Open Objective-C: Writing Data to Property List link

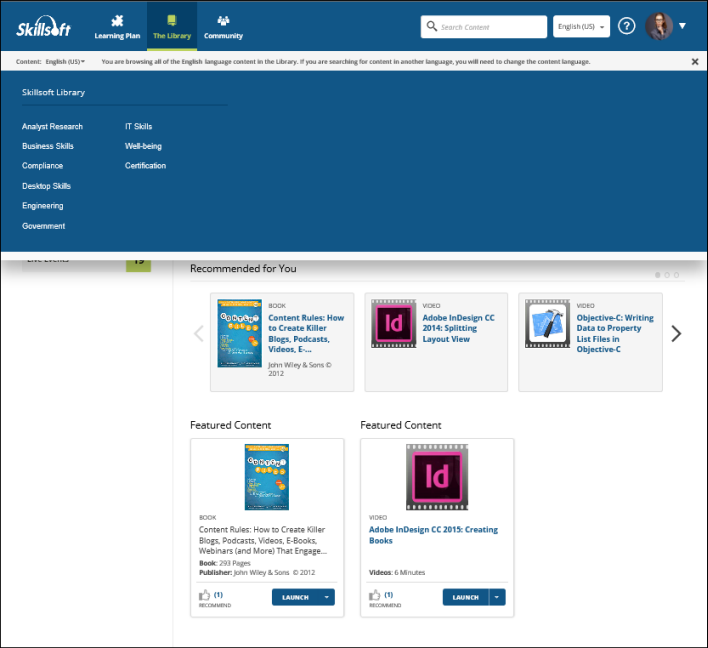(x=615, y=333)
